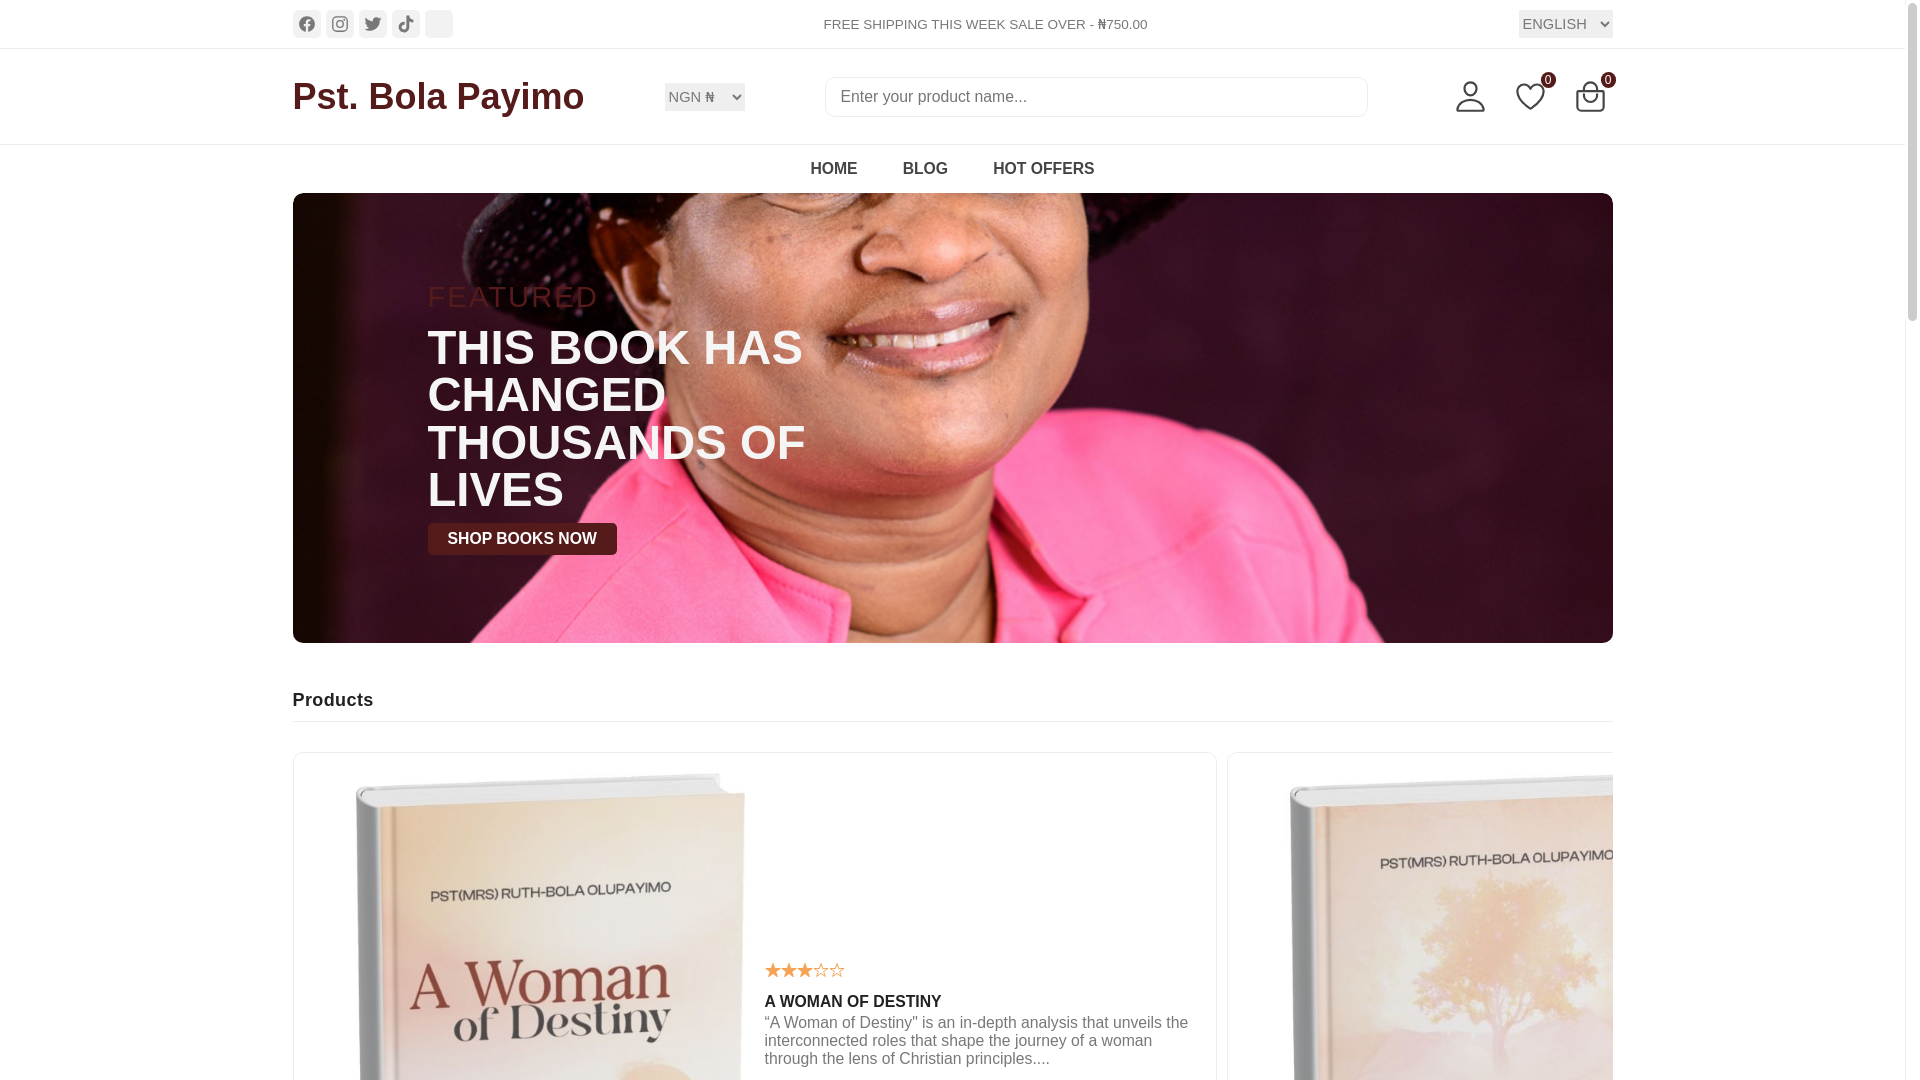1920x1080 pixels.
Task: Open the user account icon
Action: (x=1470, y=97)
